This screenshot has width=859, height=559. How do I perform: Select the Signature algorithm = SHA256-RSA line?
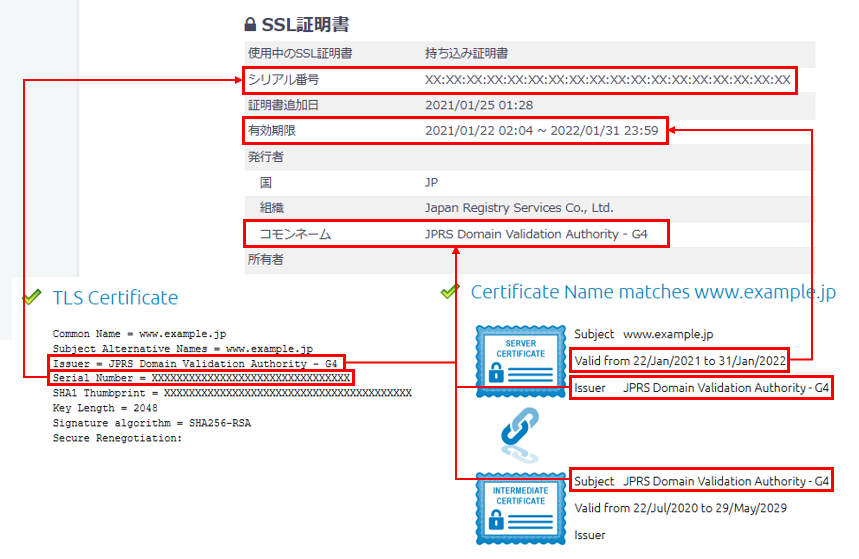[152, 423]
